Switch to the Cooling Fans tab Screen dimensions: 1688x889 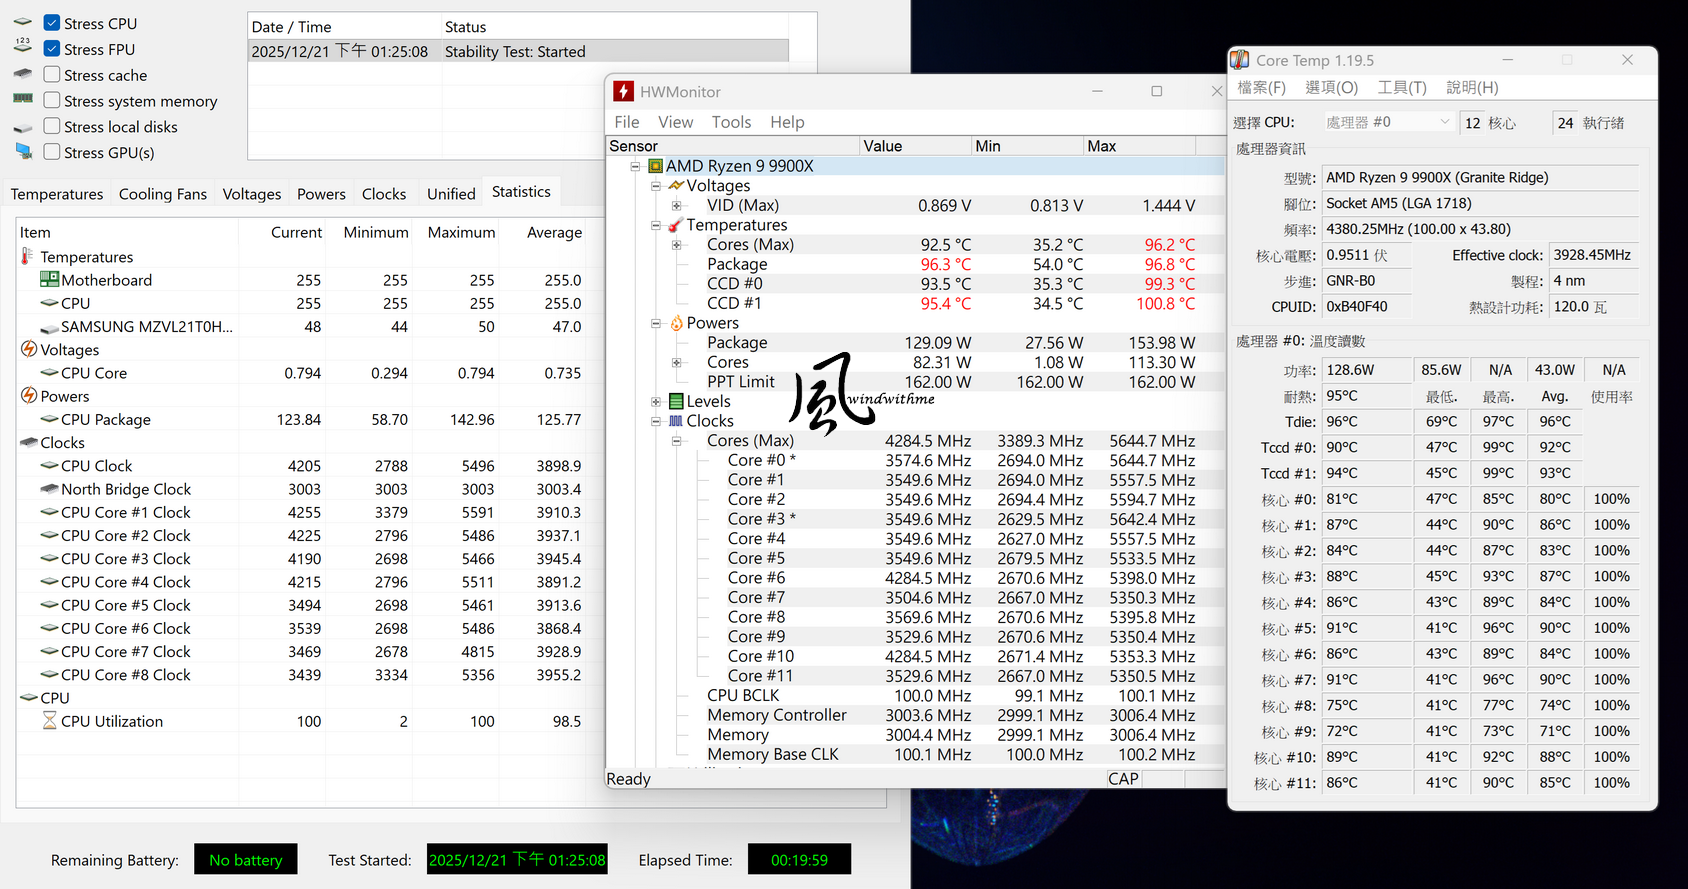click(x=163, y=194)
